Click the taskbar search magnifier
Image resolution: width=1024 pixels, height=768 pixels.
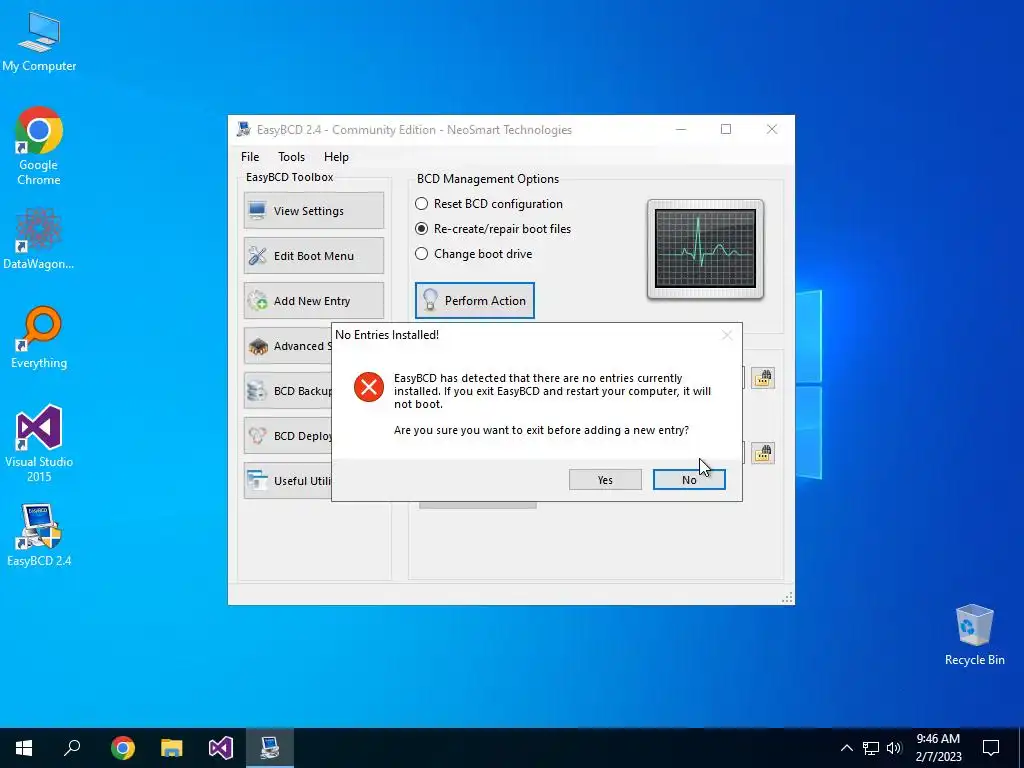point(72,748)
